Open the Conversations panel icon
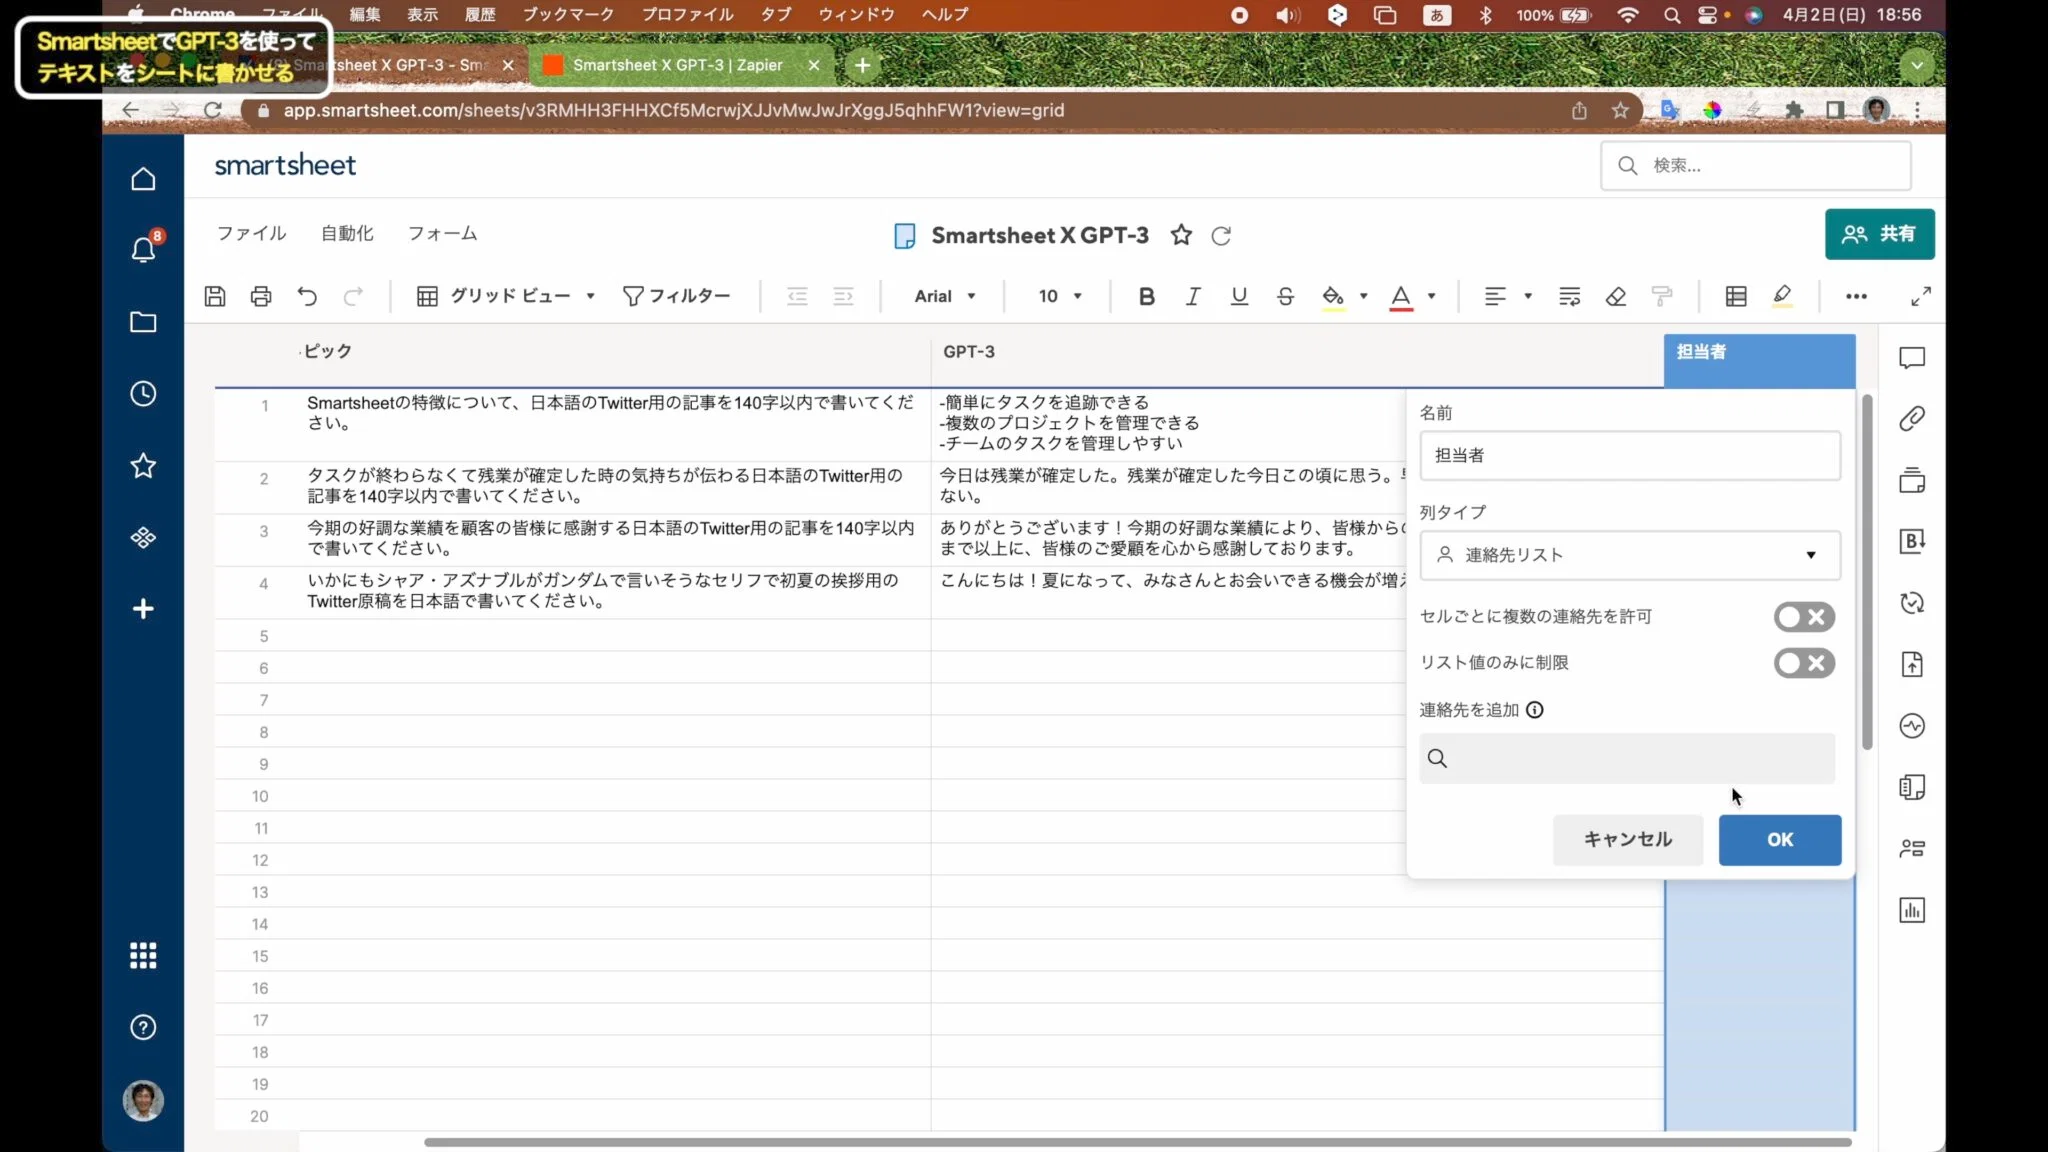2048x1152 pixels. pos(1912,358)
